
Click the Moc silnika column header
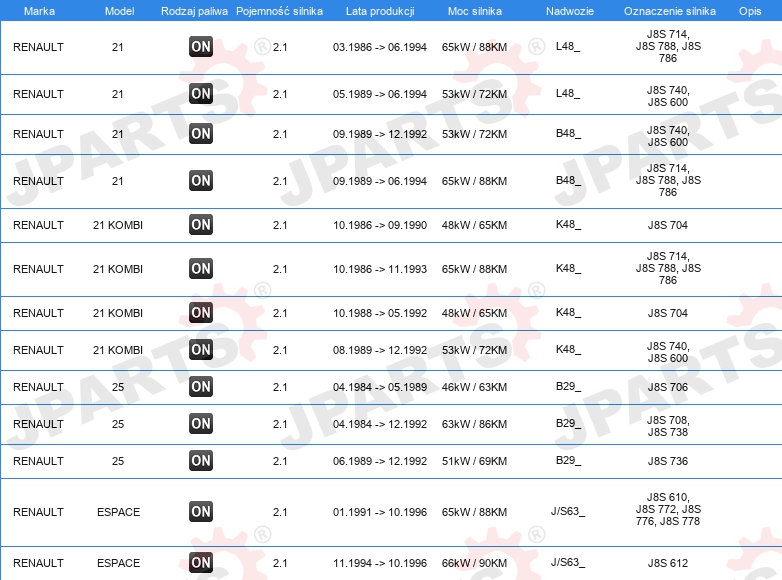pos(475,11)
